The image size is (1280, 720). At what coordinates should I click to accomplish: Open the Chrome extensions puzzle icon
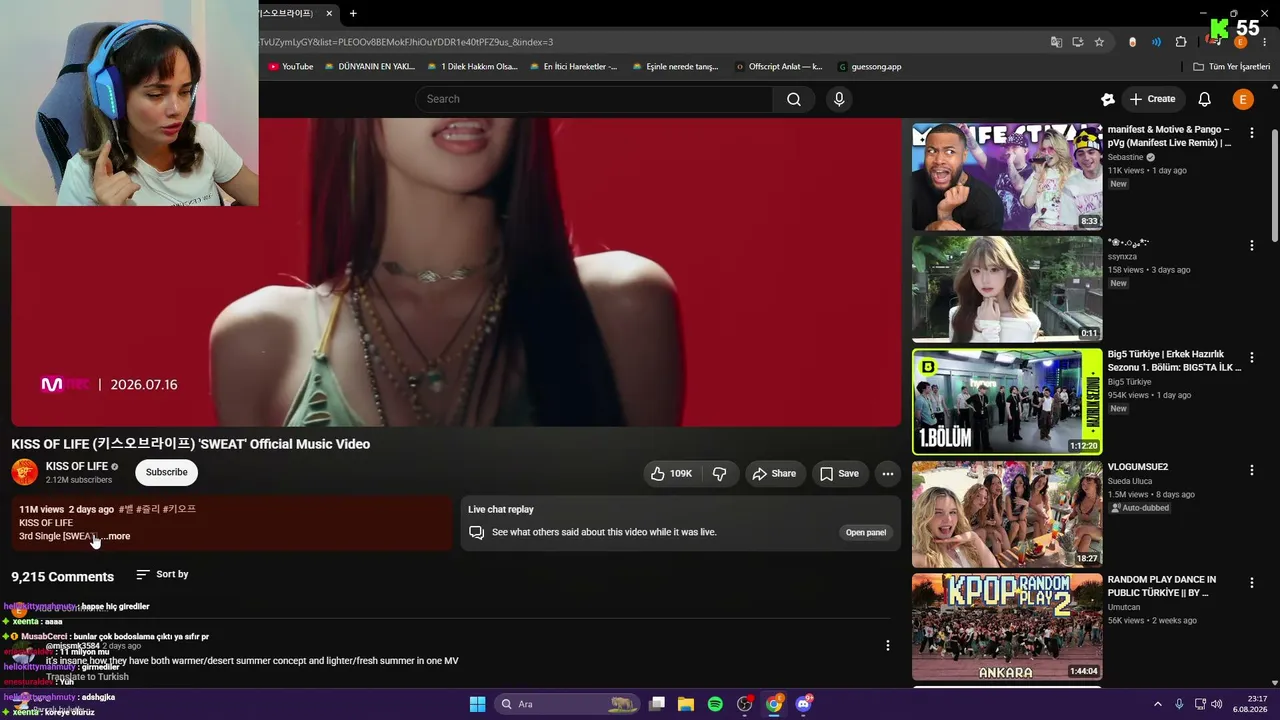click(1181, 42)
